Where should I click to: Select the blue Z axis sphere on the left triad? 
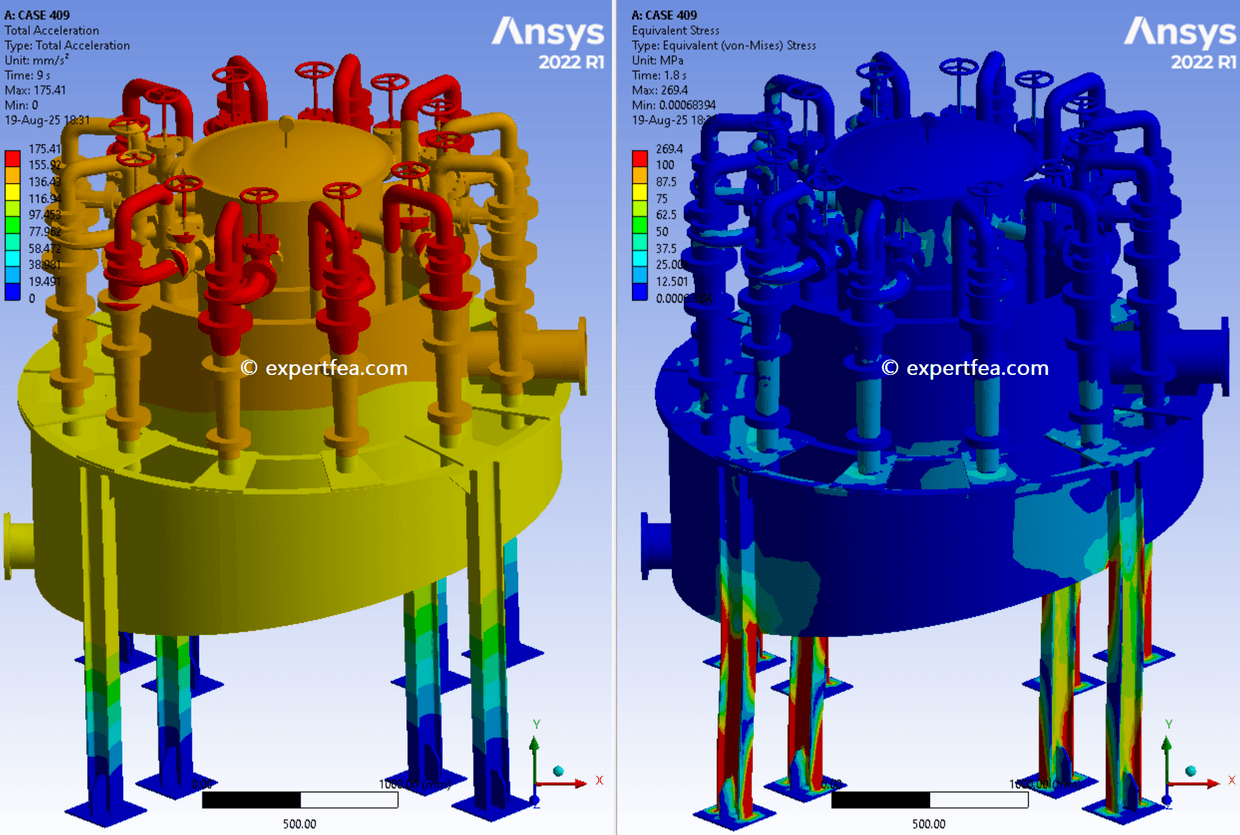coord(534,800)
